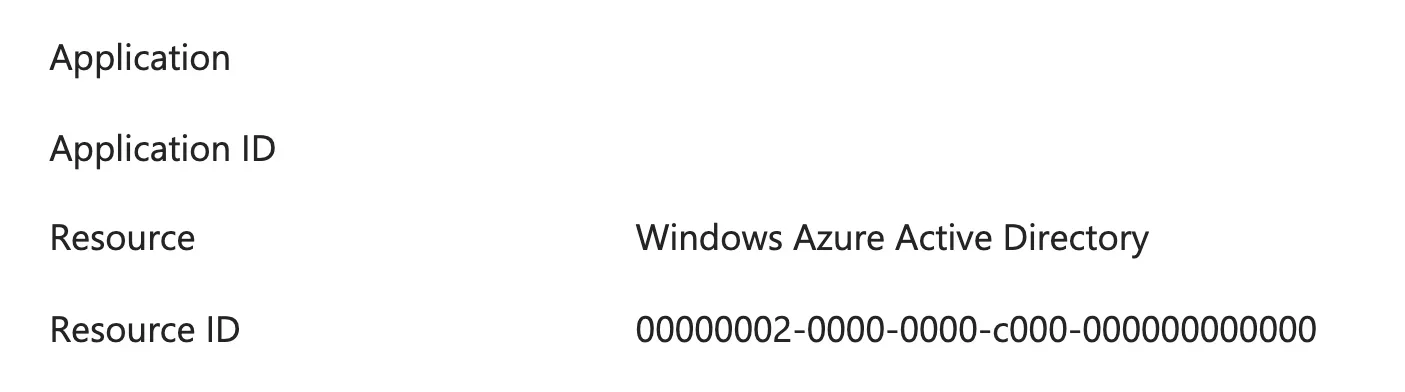Click ID in the Application ID label
The height and width of the screenshot is (392, 1405).
(259, 150)
